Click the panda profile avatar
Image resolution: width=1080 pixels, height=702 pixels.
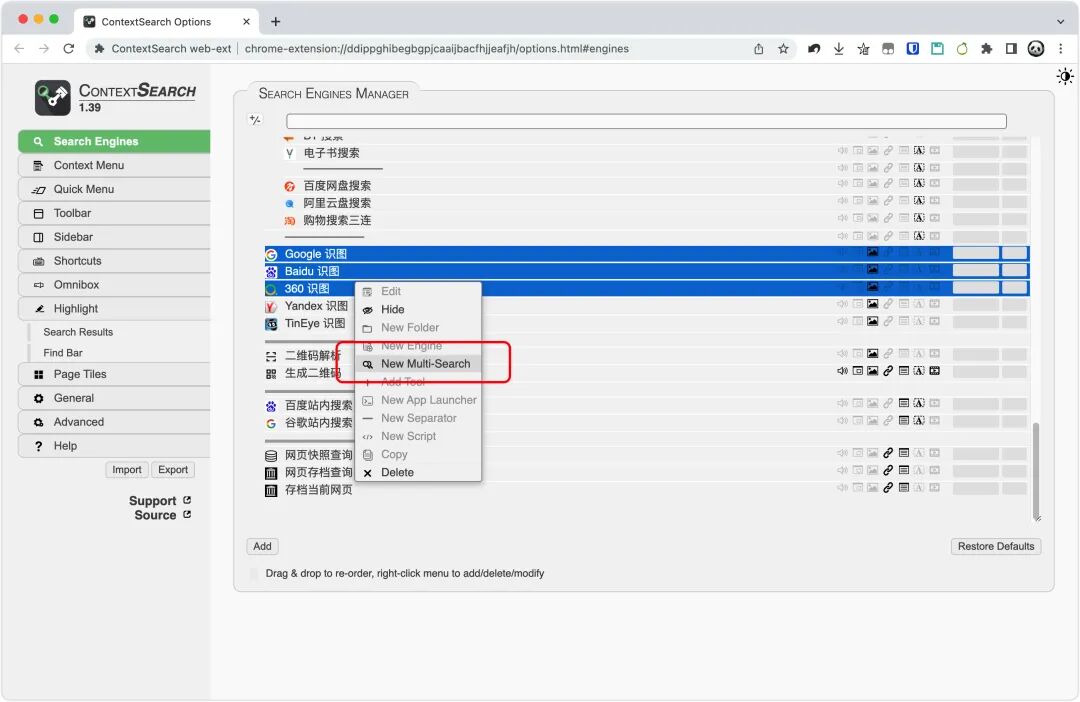(1036, 49)
